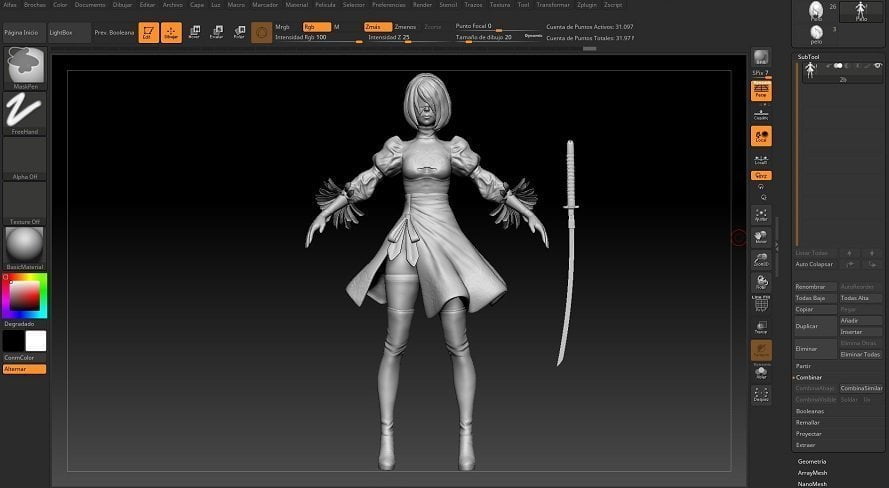Click the L.Sym icon
Viewport: 889px width, 488px height.
point(761,160)
